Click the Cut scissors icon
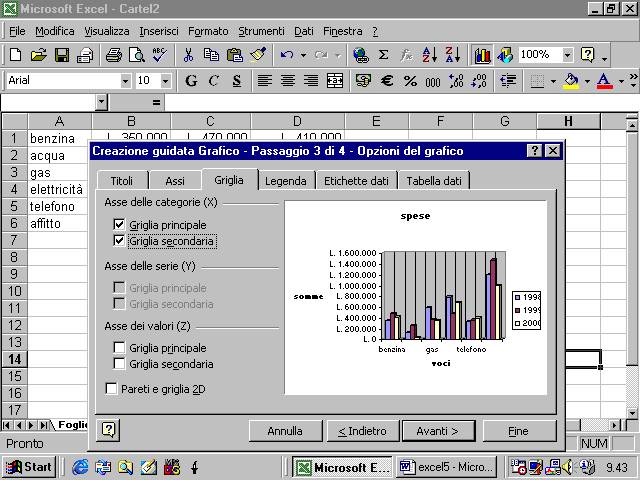The width and height of the screenshot is (640, 480). point(187,55)
